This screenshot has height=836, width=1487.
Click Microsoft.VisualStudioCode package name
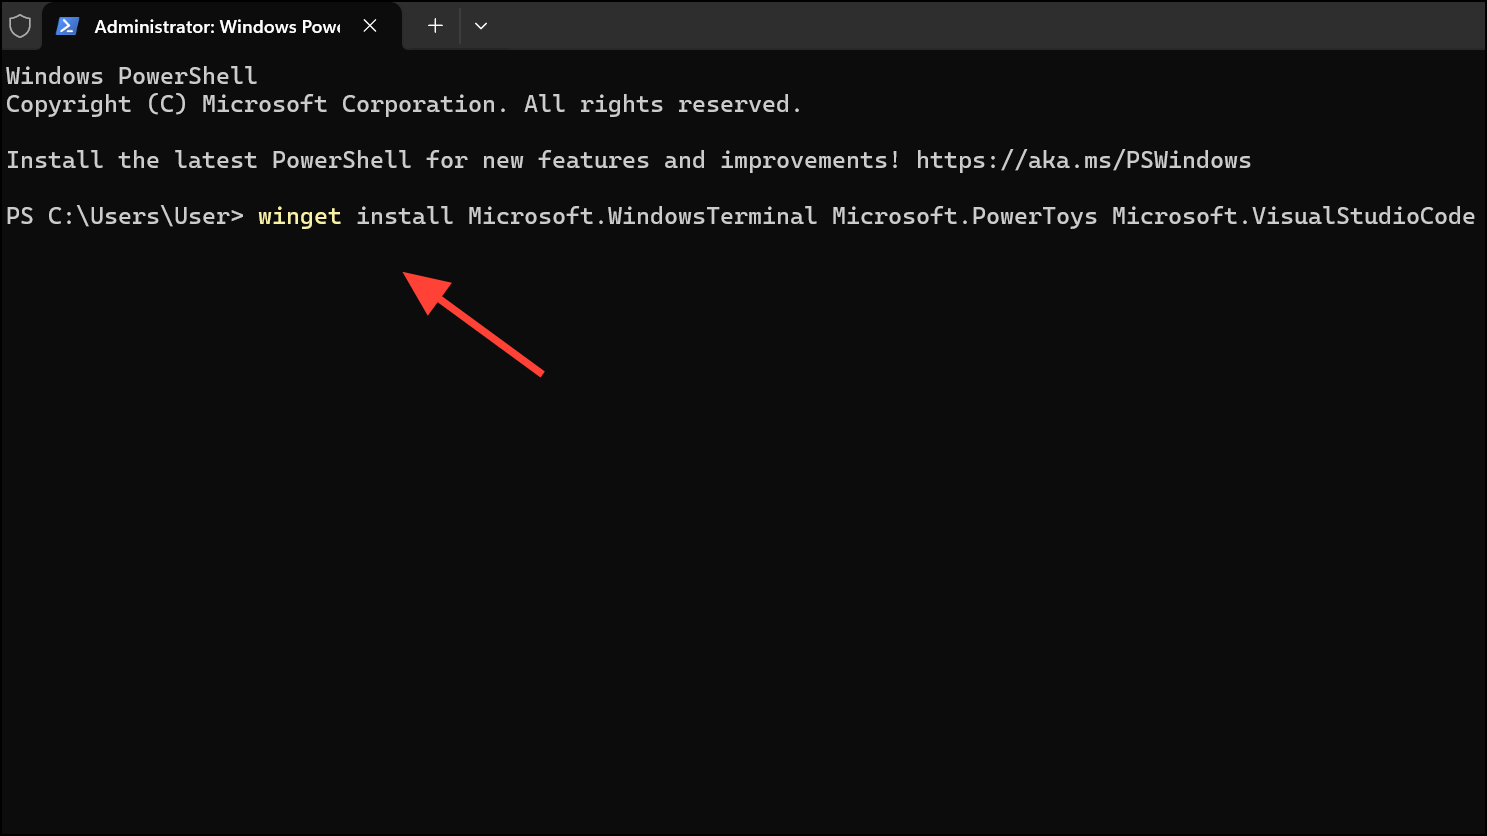[x=1293, y=216]
